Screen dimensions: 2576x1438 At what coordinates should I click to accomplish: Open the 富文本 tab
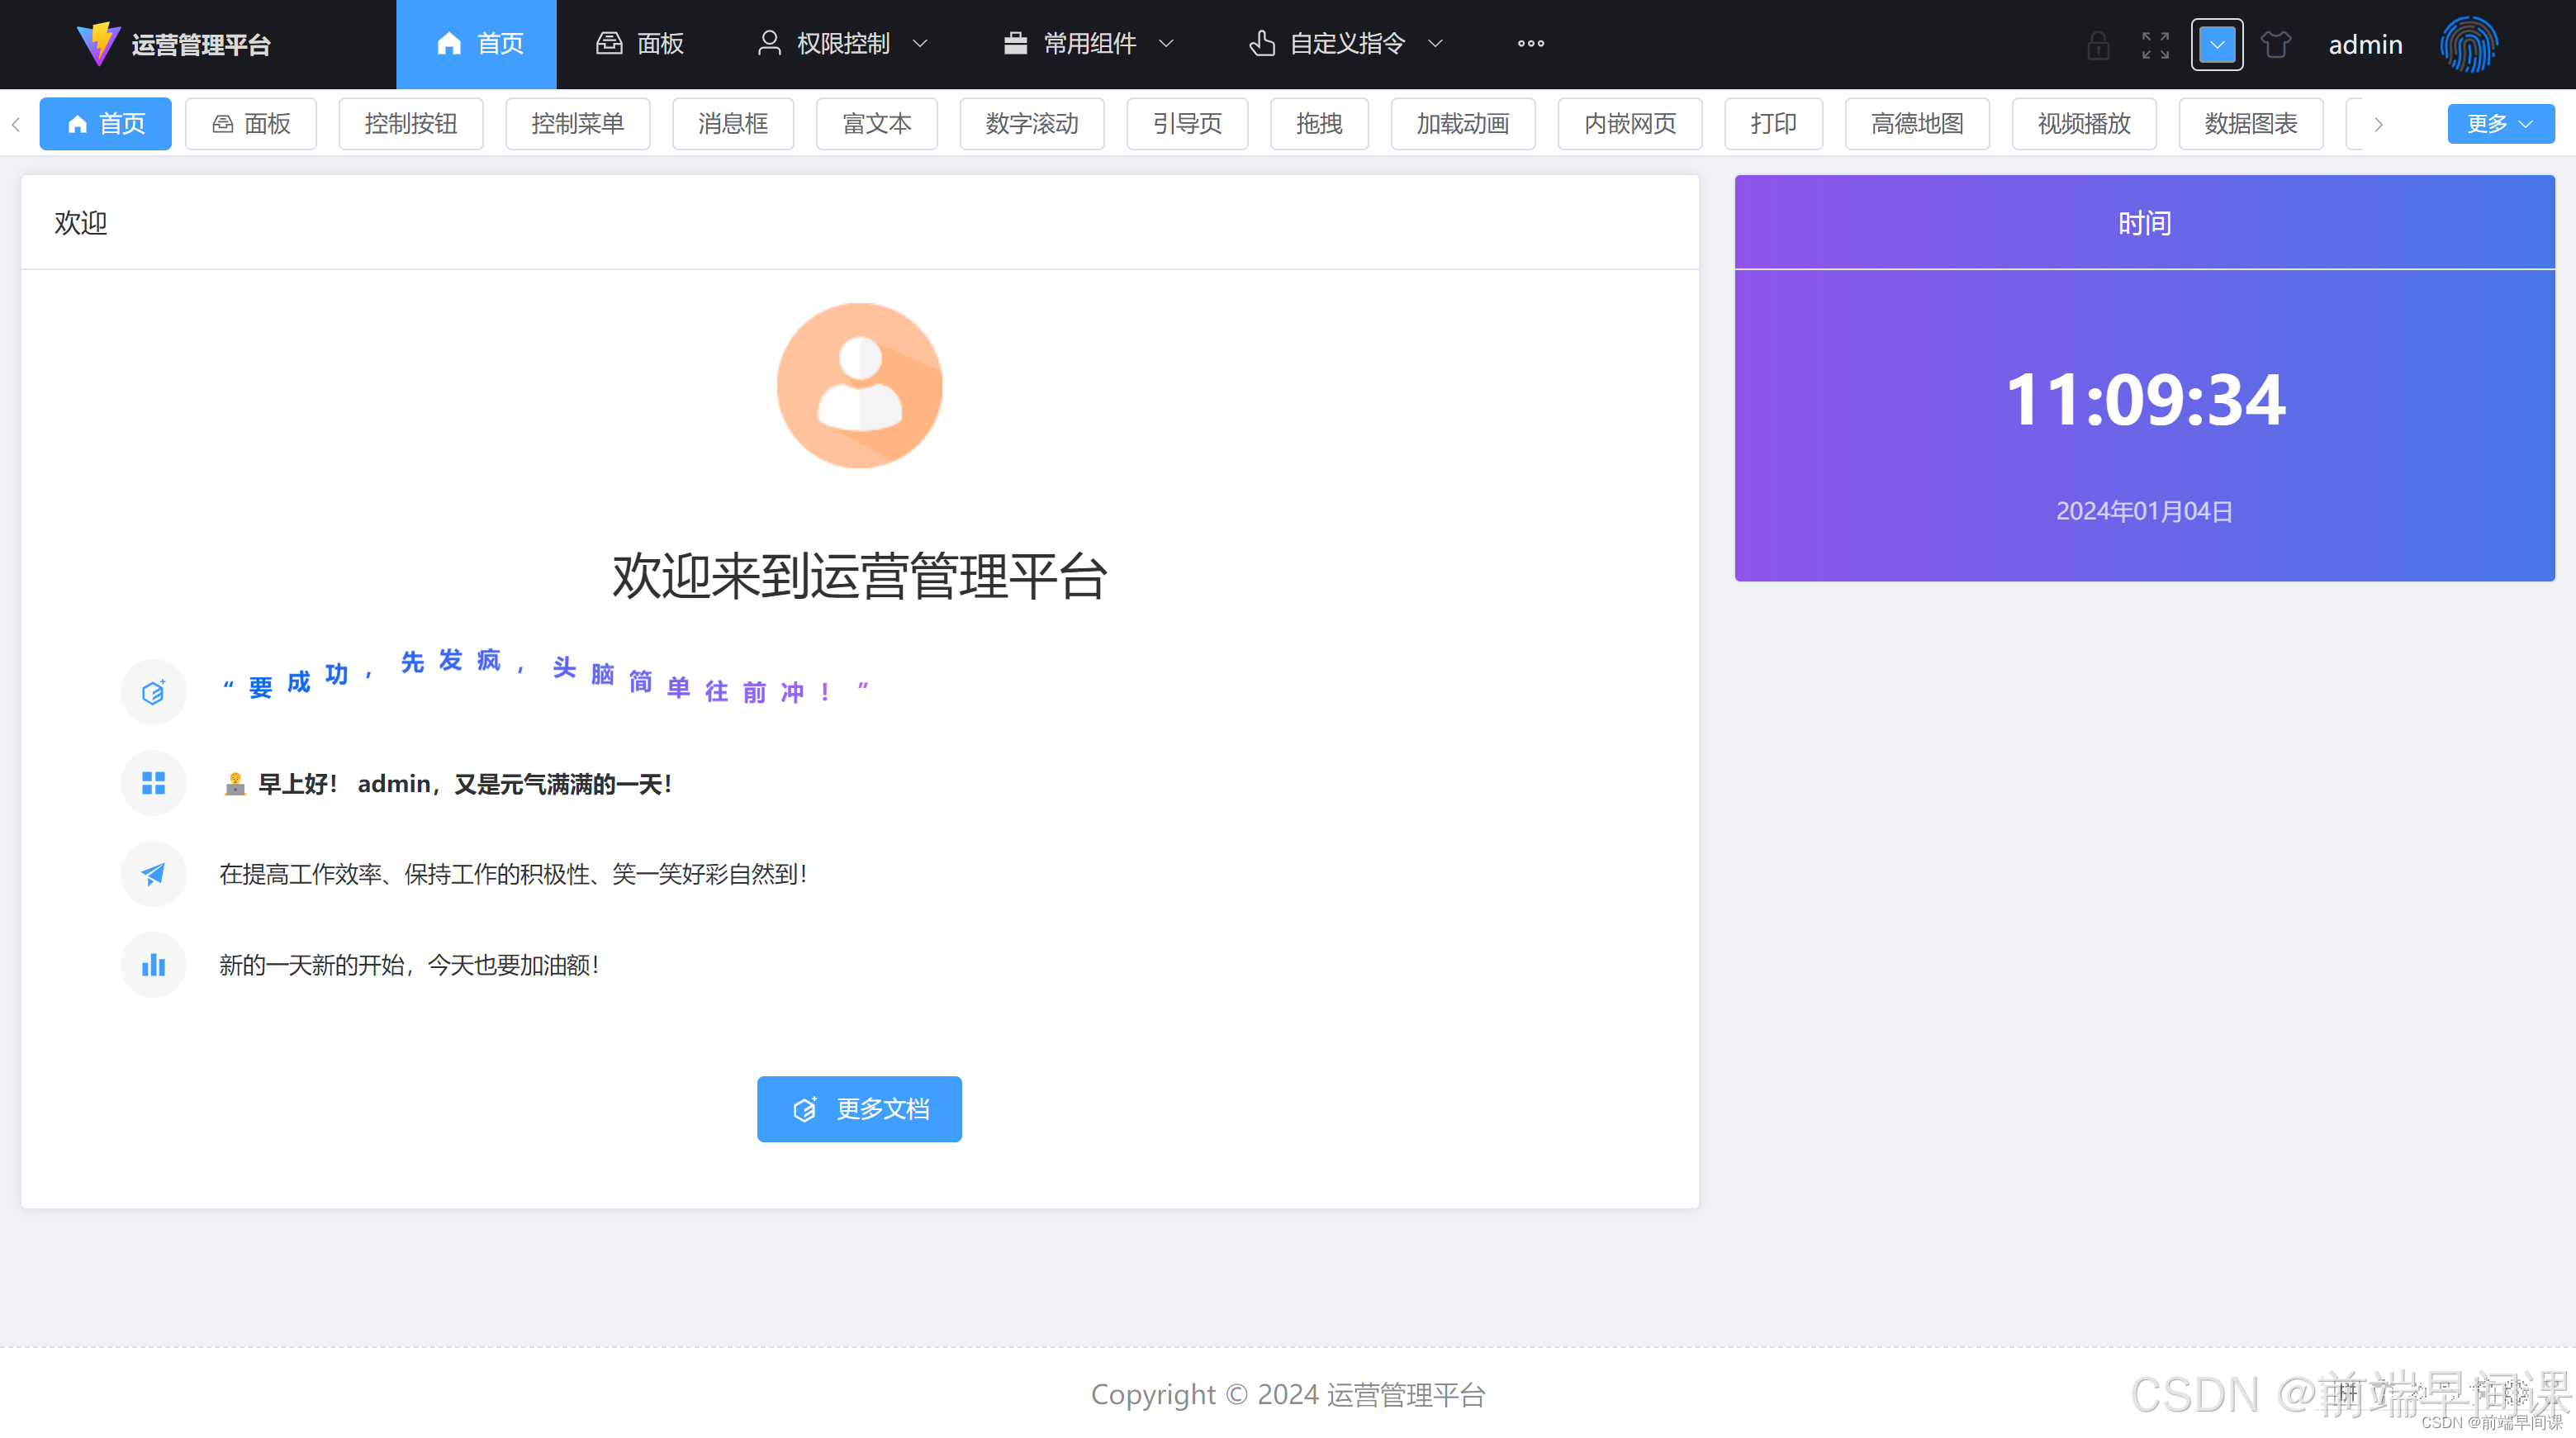[877, 124]
